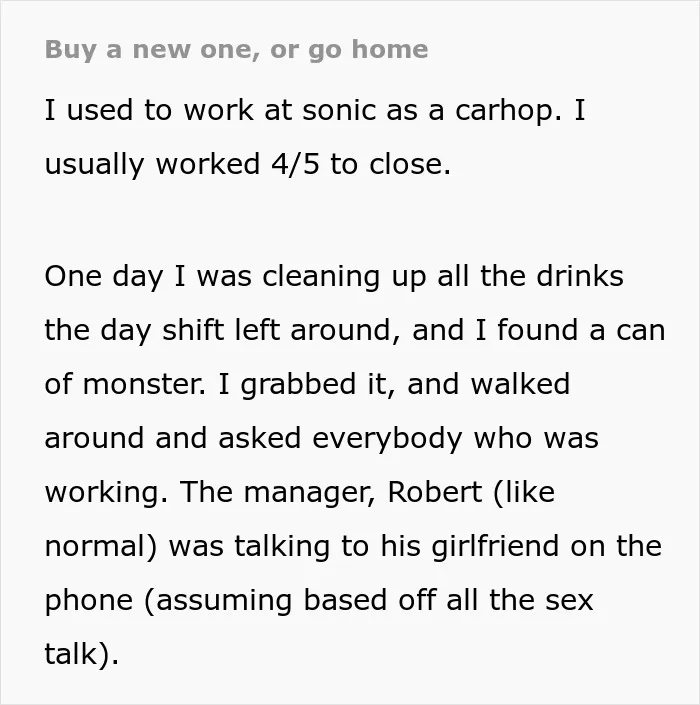Click the word "girlfriend"
The width and height of the screenshot is (700, 705).
495,546
